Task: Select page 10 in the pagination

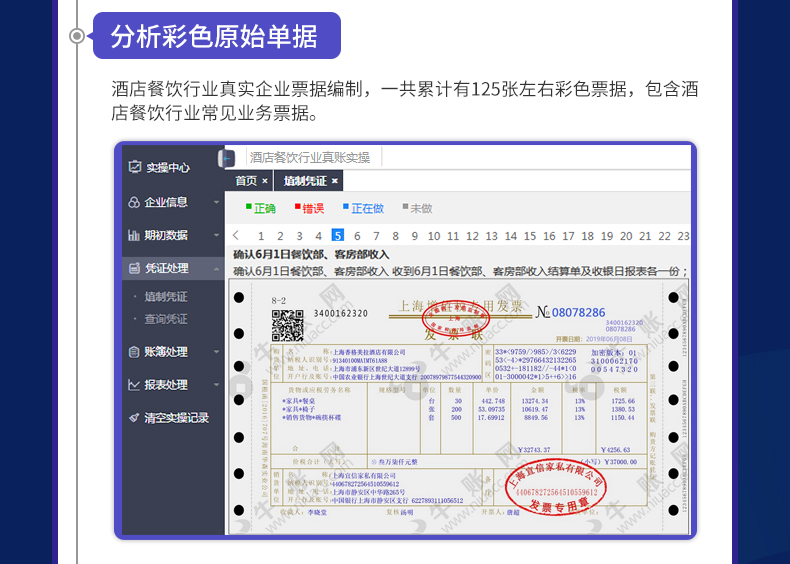Action: [x=434, y=236]
